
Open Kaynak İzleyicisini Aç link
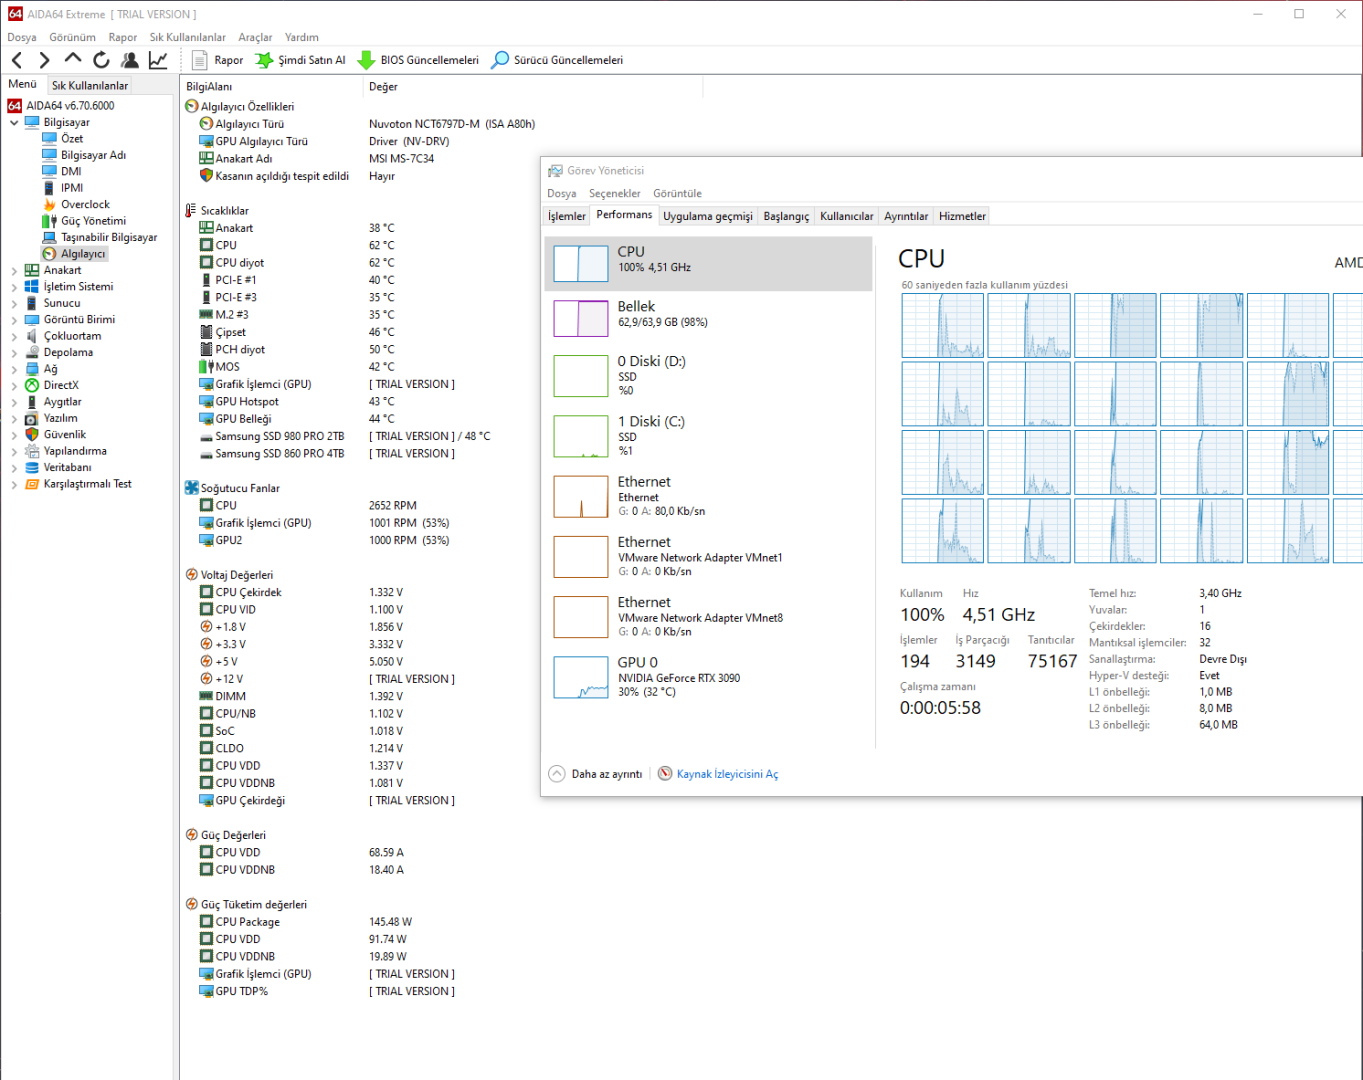728,774
